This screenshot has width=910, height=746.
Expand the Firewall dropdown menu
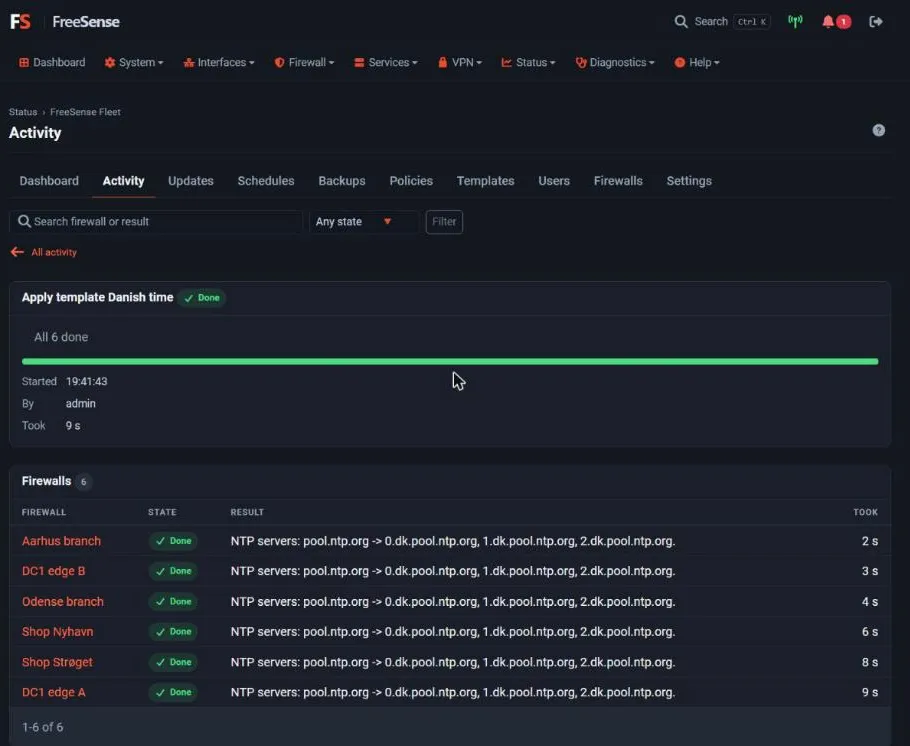[x=304, y=62]
